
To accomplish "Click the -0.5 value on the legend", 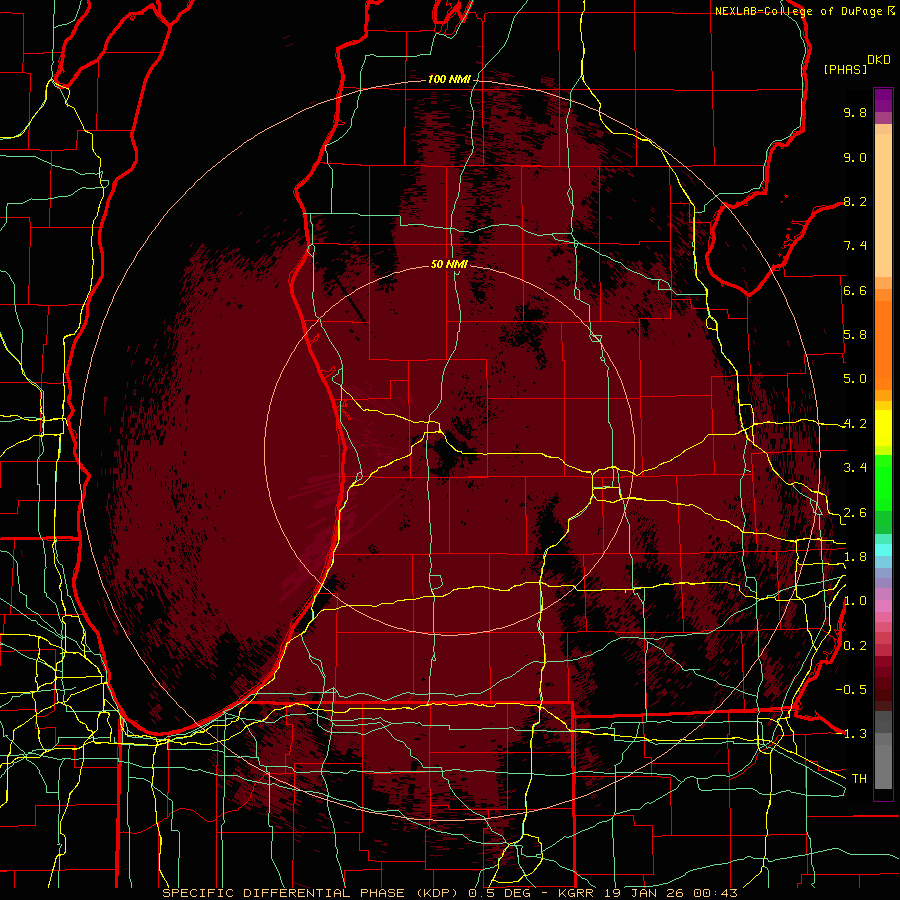I will tap(851, 690).
